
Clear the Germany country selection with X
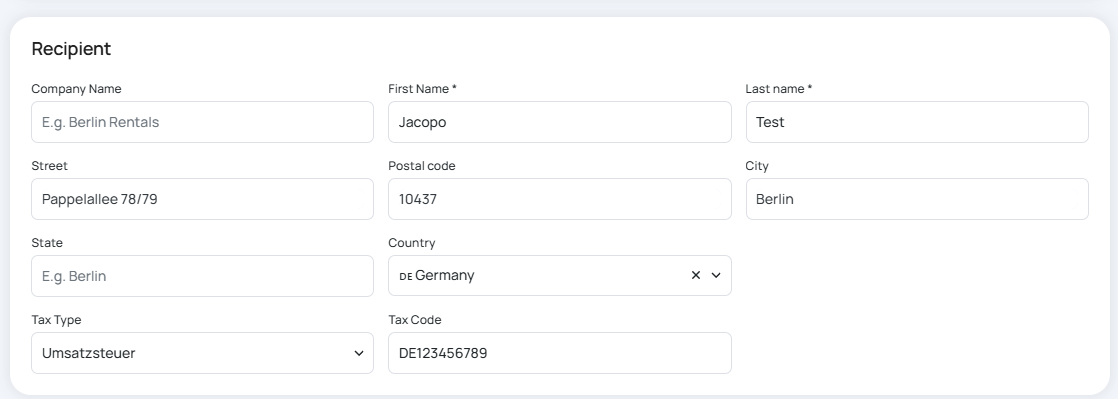pos(696,275)
